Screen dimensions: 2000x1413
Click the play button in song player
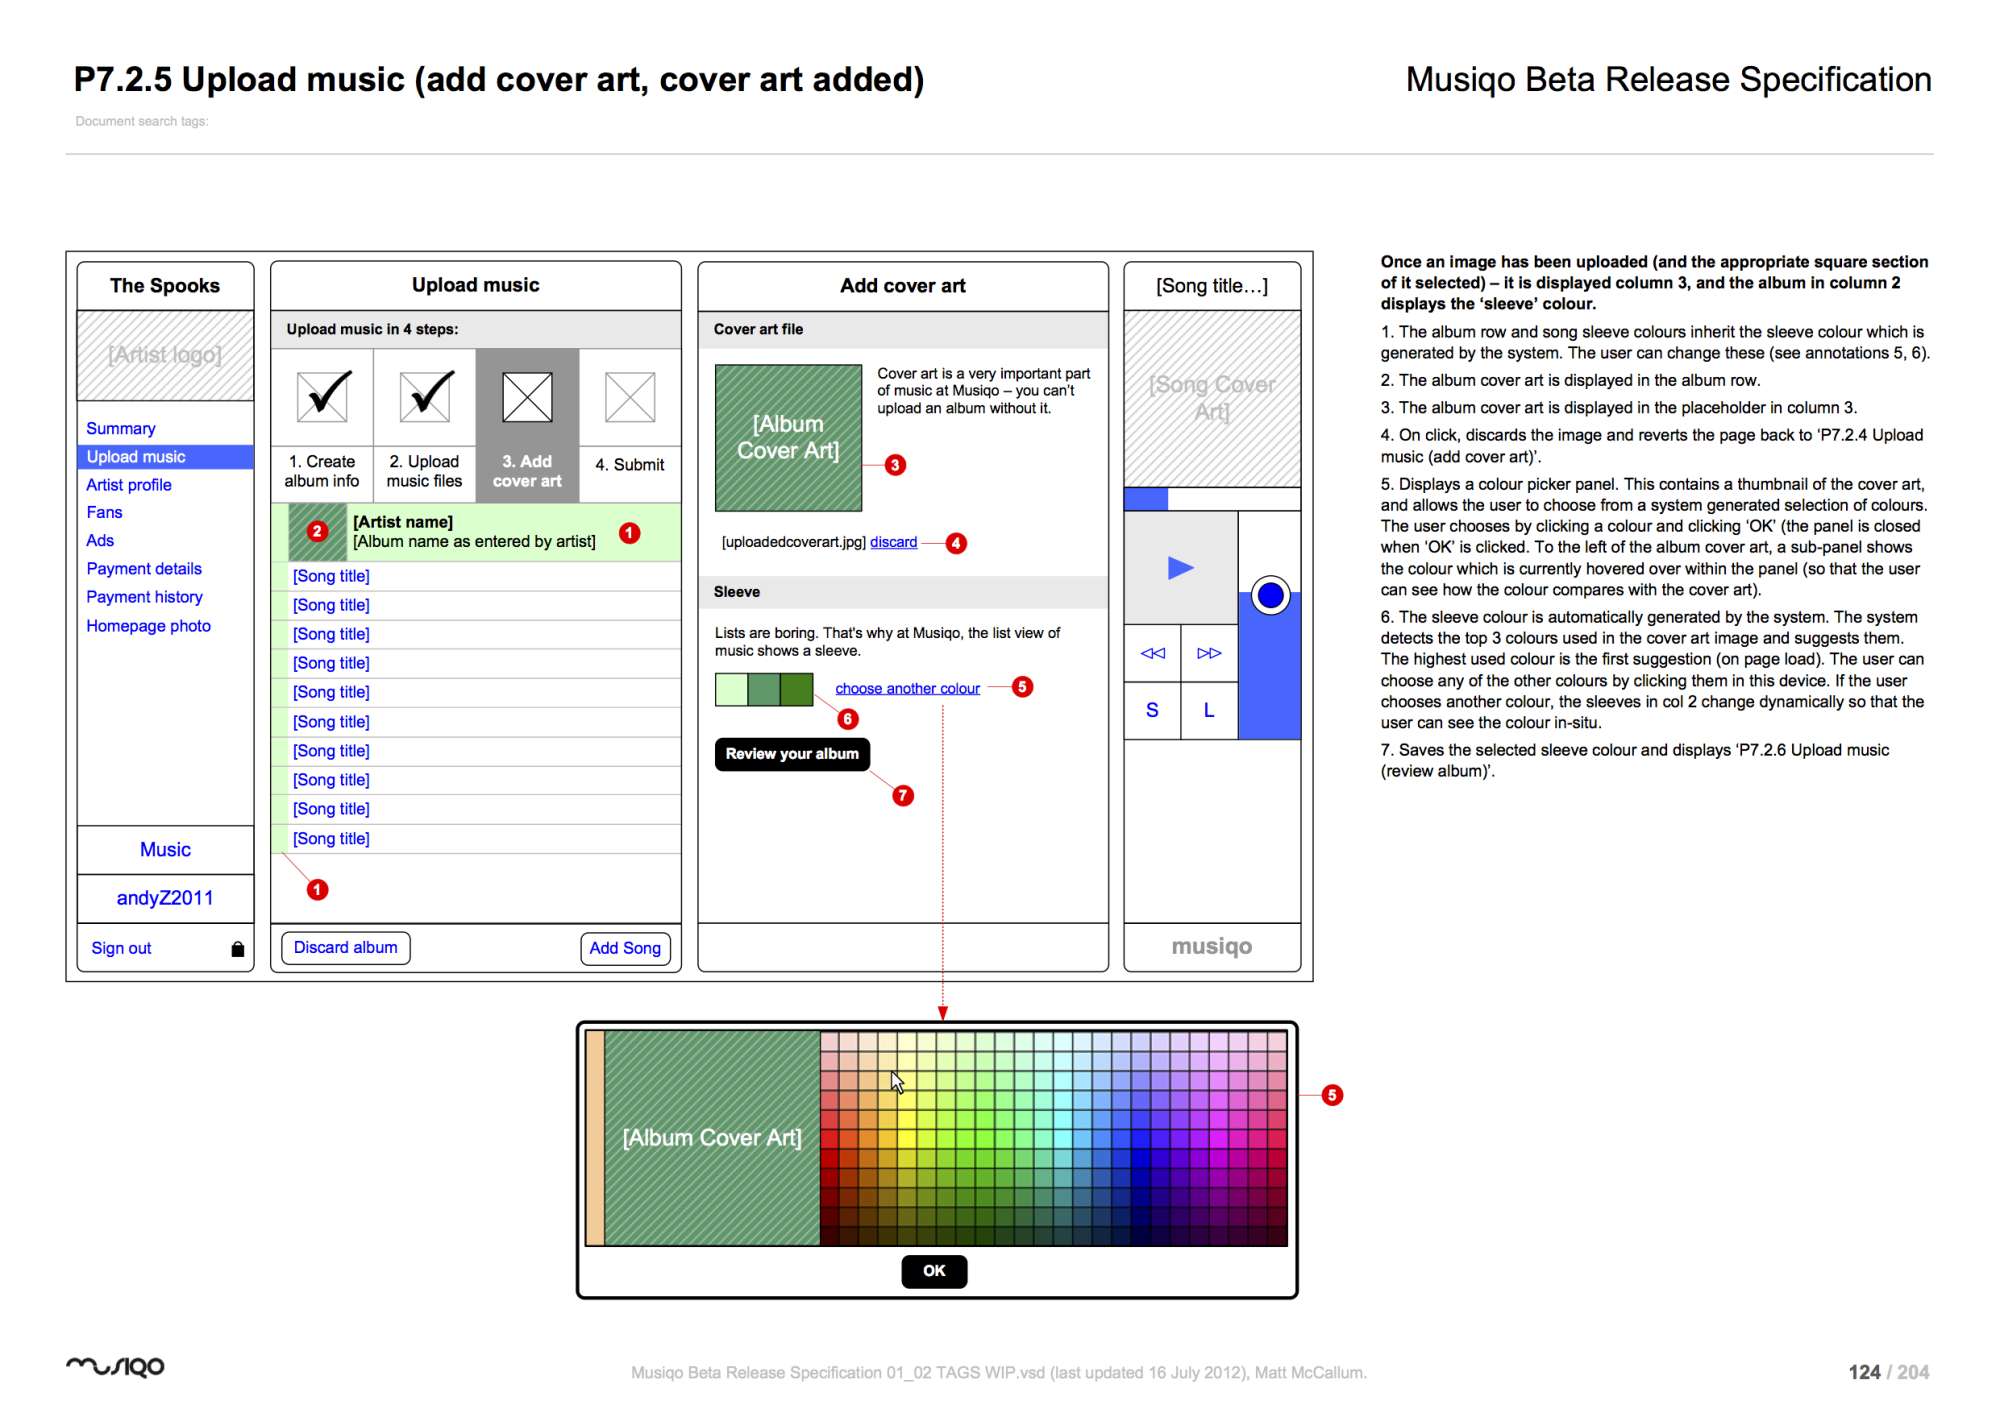tap(1180, 568)
